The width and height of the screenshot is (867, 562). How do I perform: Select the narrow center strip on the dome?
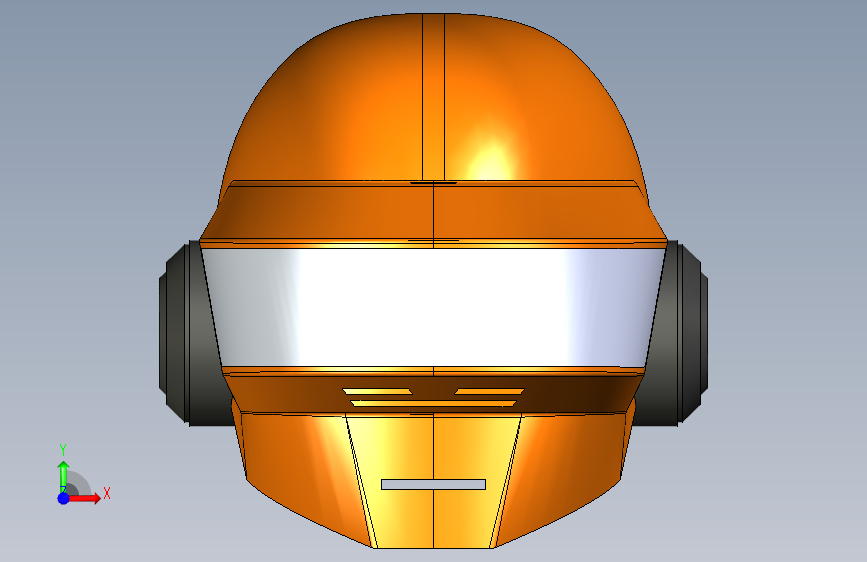pos(434,97)
